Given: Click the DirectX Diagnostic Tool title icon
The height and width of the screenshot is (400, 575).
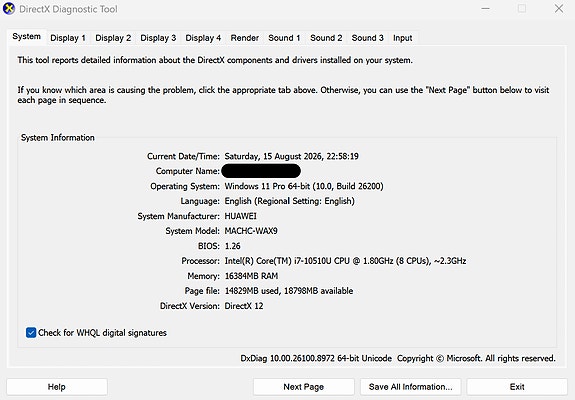Looking at the screenshot, I should click(9, 8).
